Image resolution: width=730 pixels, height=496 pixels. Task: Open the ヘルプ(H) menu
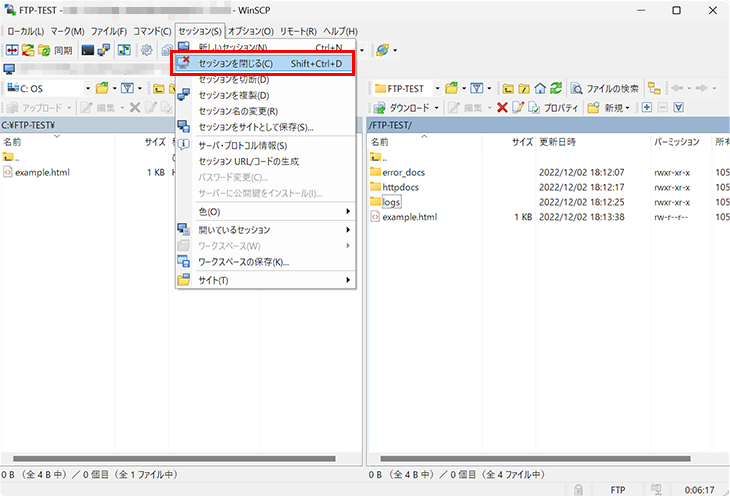coord(340,31)
